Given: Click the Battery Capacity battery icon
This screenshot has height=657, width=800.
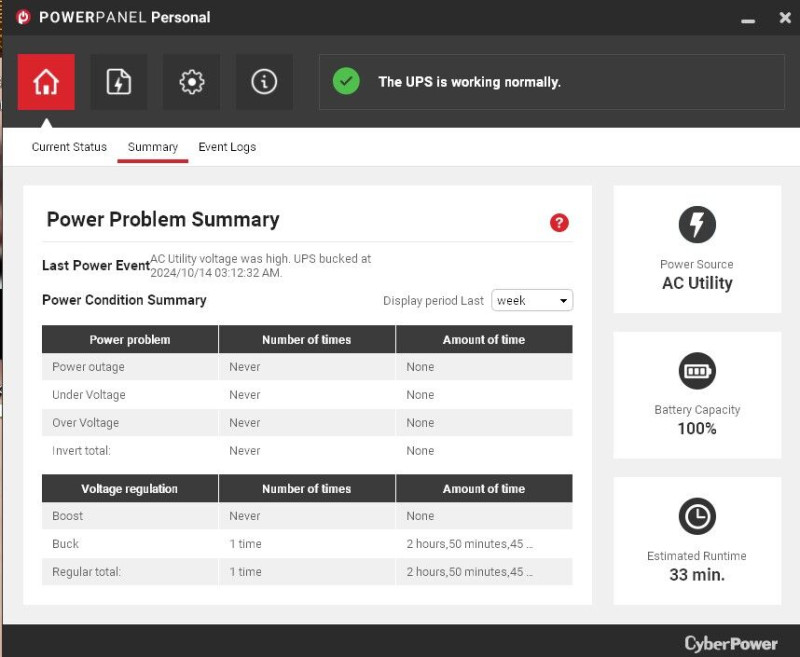Looking at the screenshot, I should click(x=697, y=371).
